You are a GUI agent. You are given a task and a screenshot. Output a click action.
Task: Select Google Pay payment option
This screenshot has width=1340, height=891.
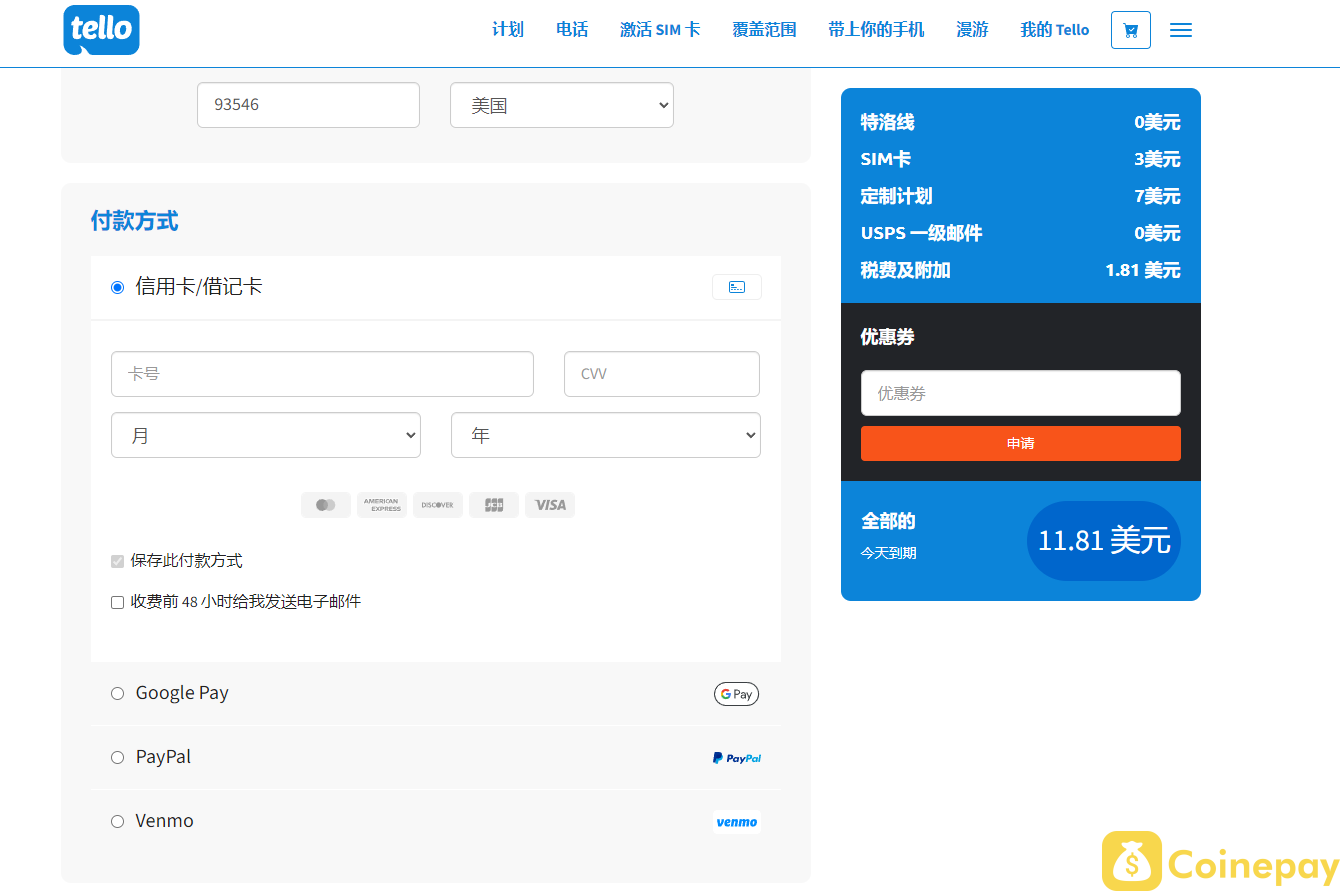pos(117,693)
